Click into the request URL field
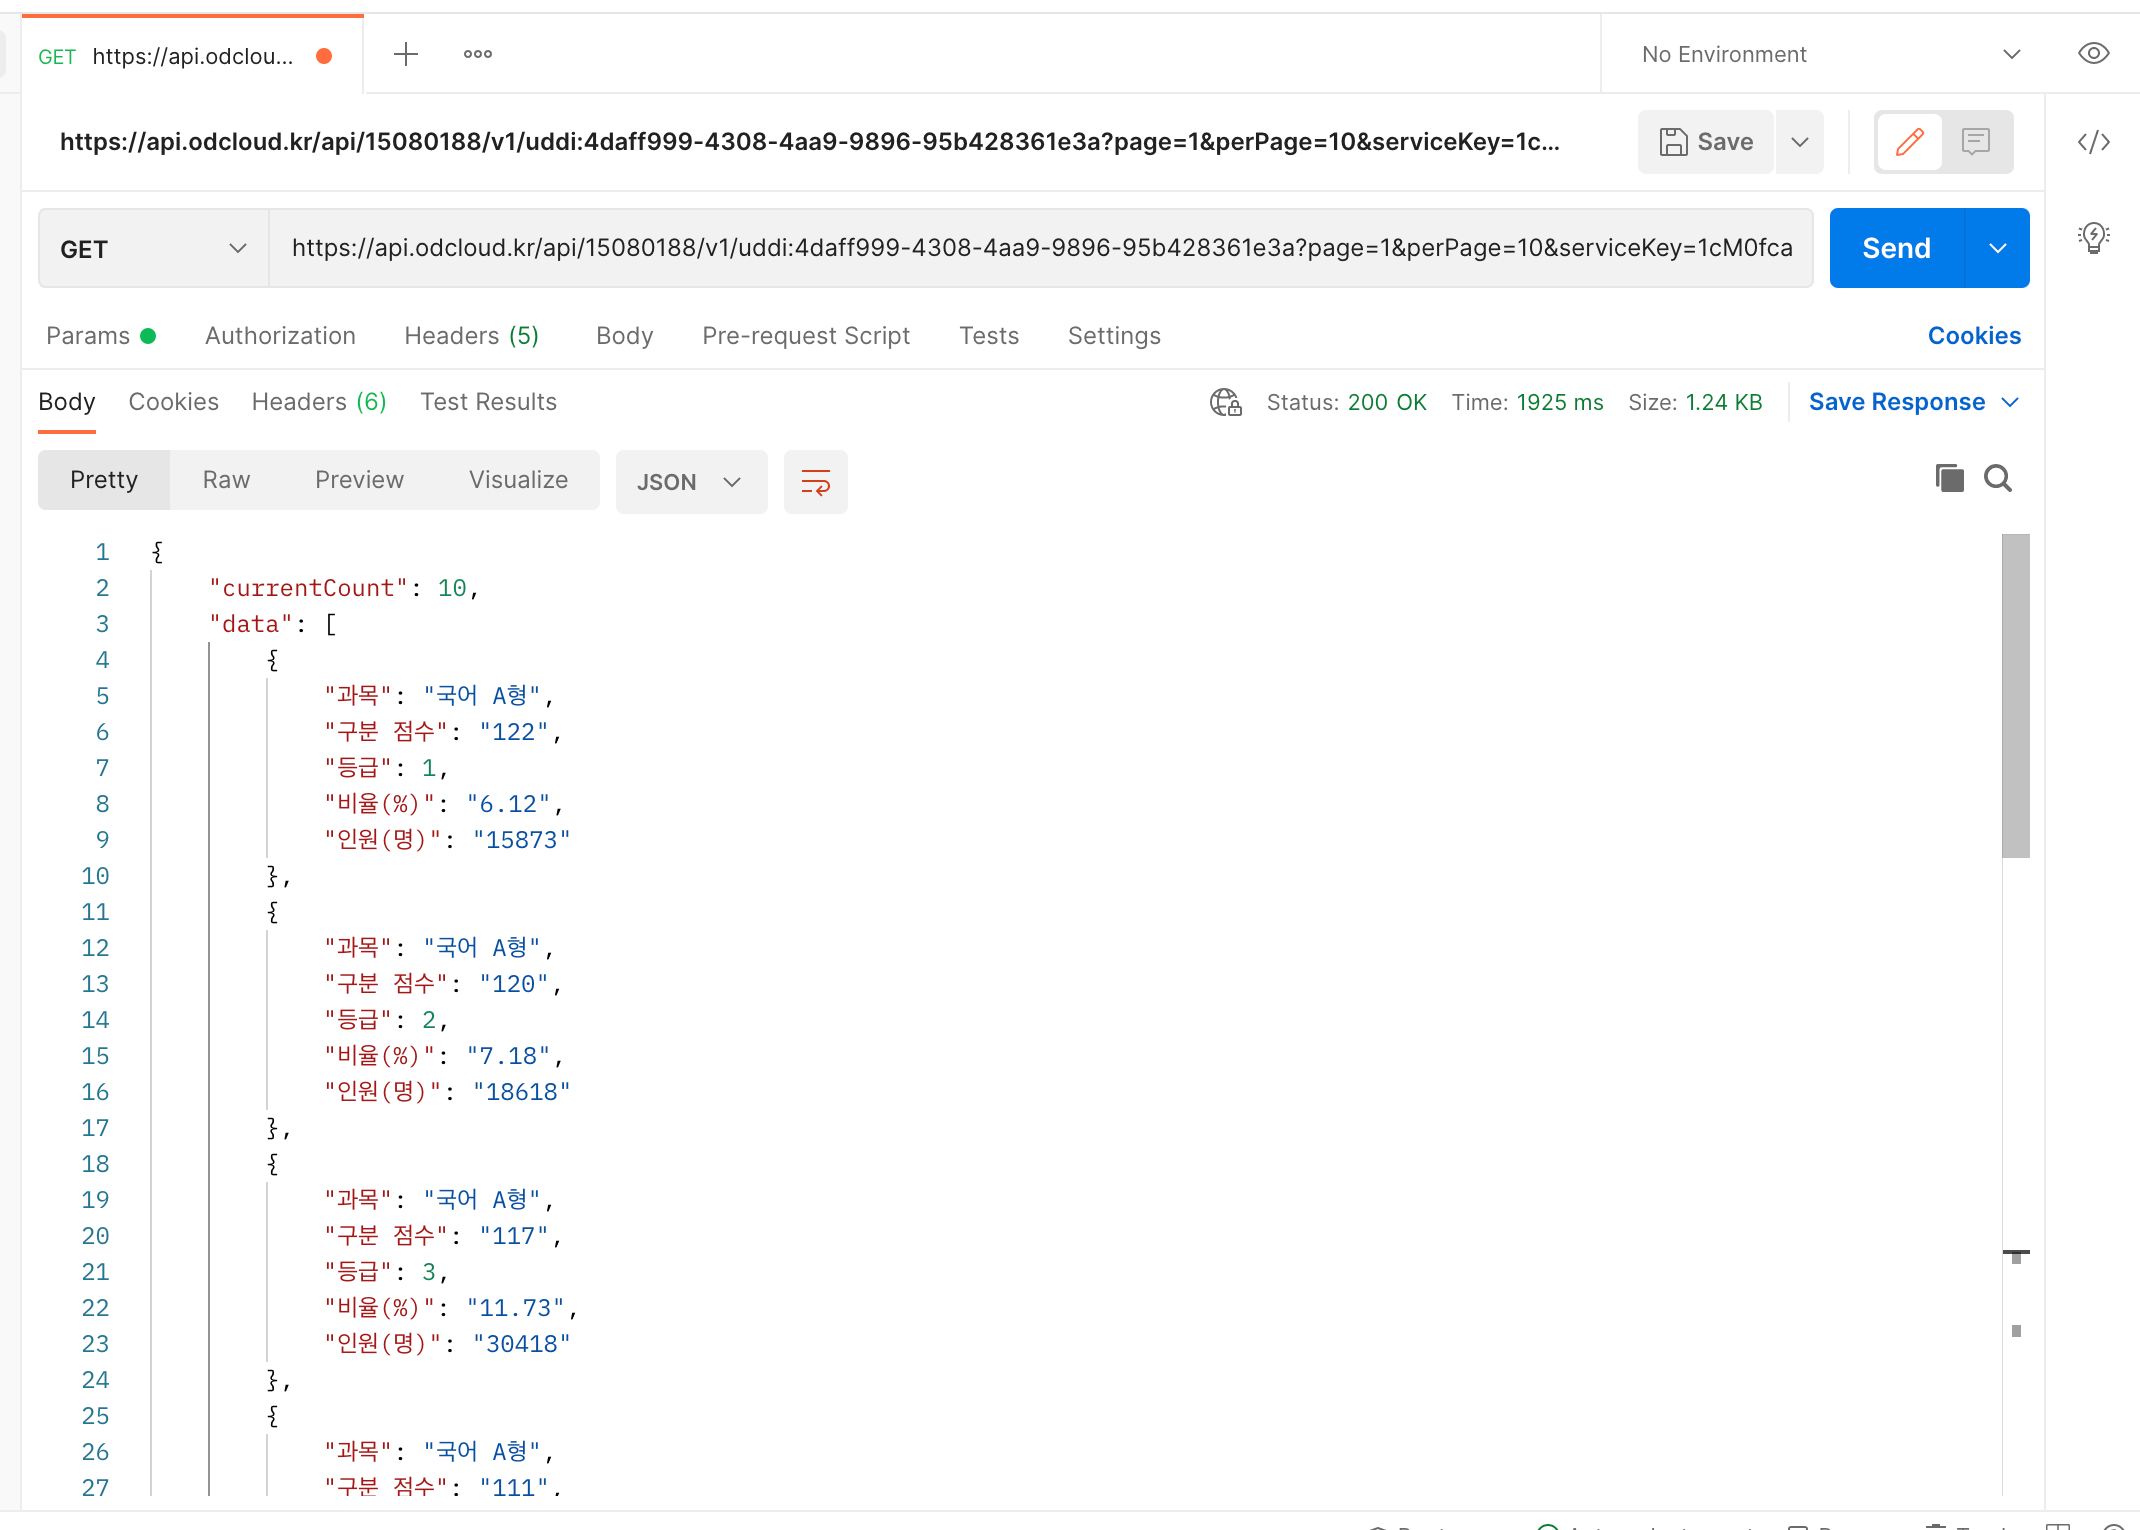 [x=1040, y=248]
